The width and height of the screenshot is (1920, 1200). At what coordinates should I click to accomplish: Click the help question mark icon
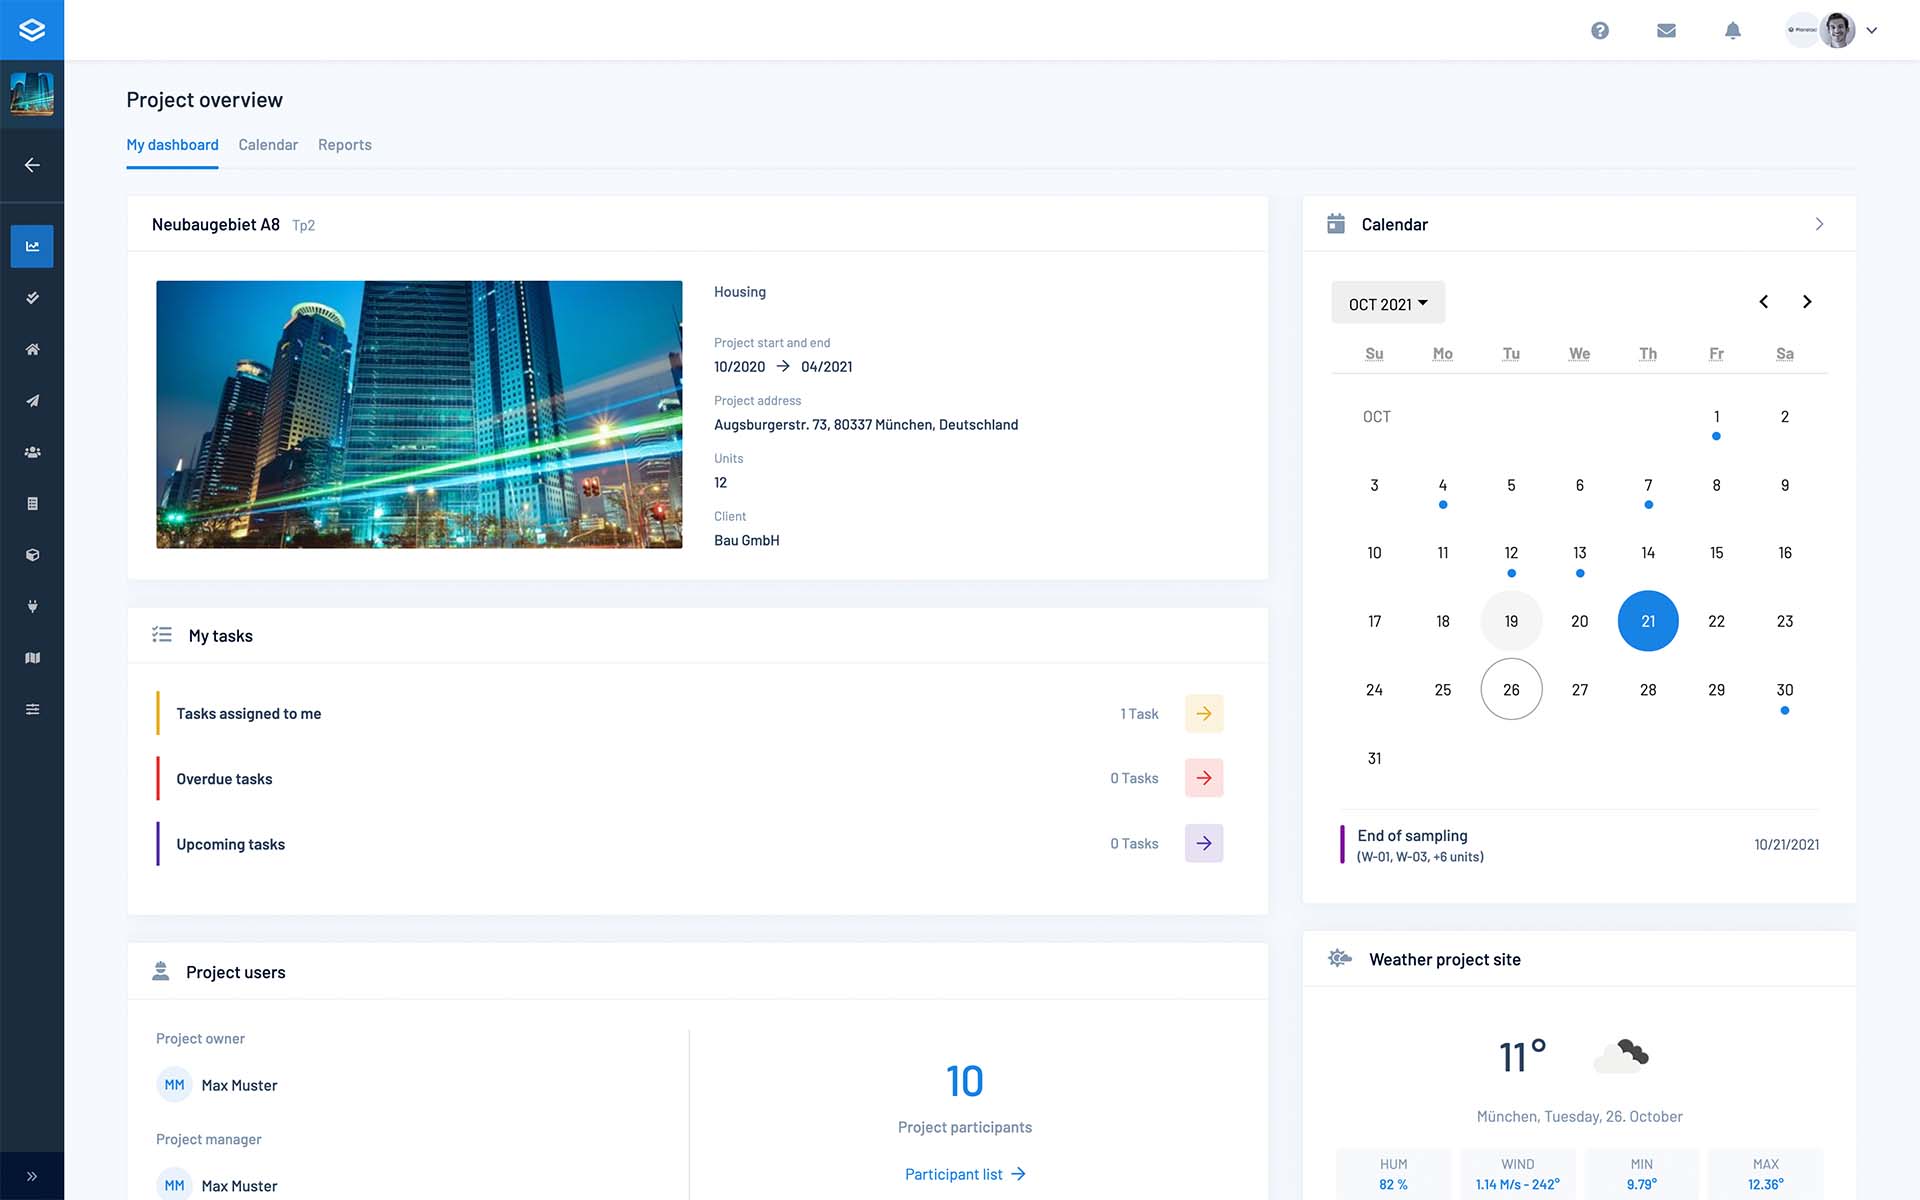point(1600,31)
